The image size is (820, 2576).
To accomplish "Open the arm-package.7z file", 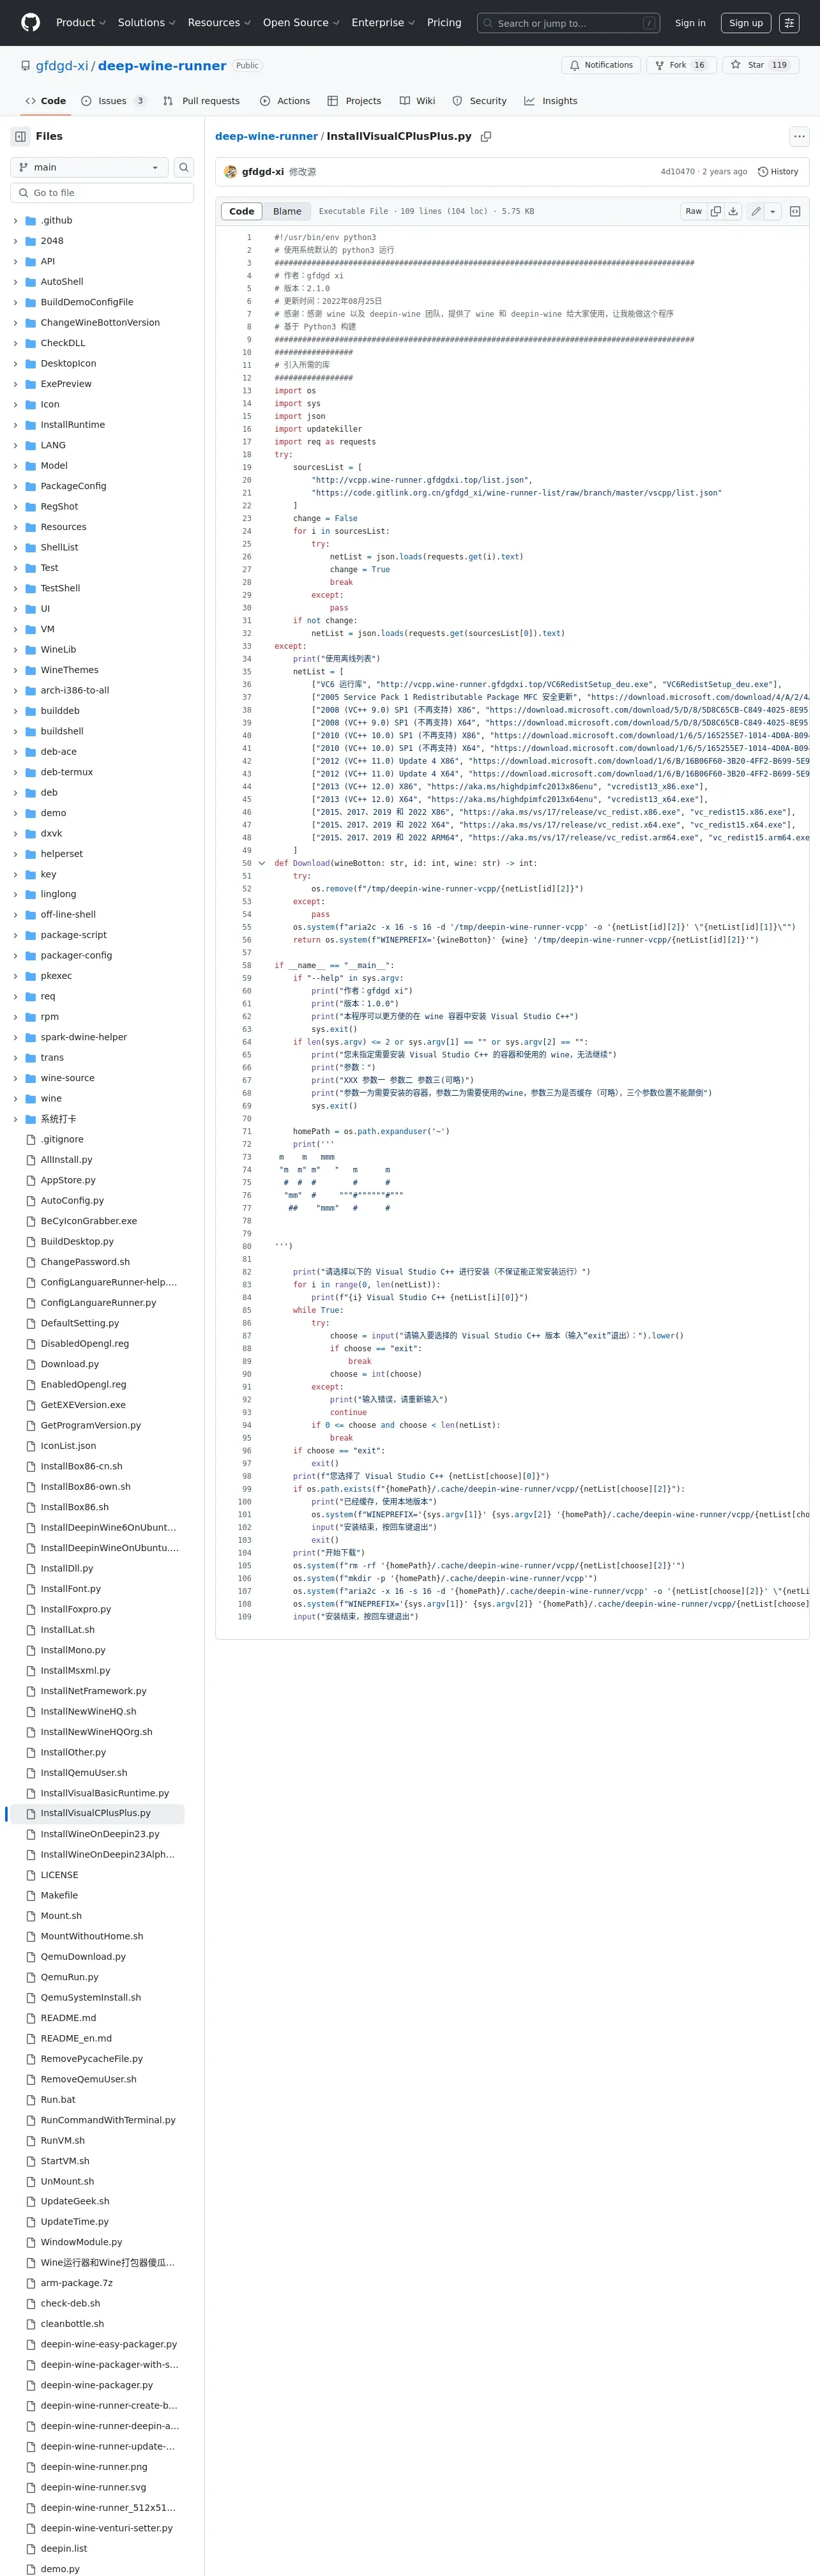I will coord(76,2283).
